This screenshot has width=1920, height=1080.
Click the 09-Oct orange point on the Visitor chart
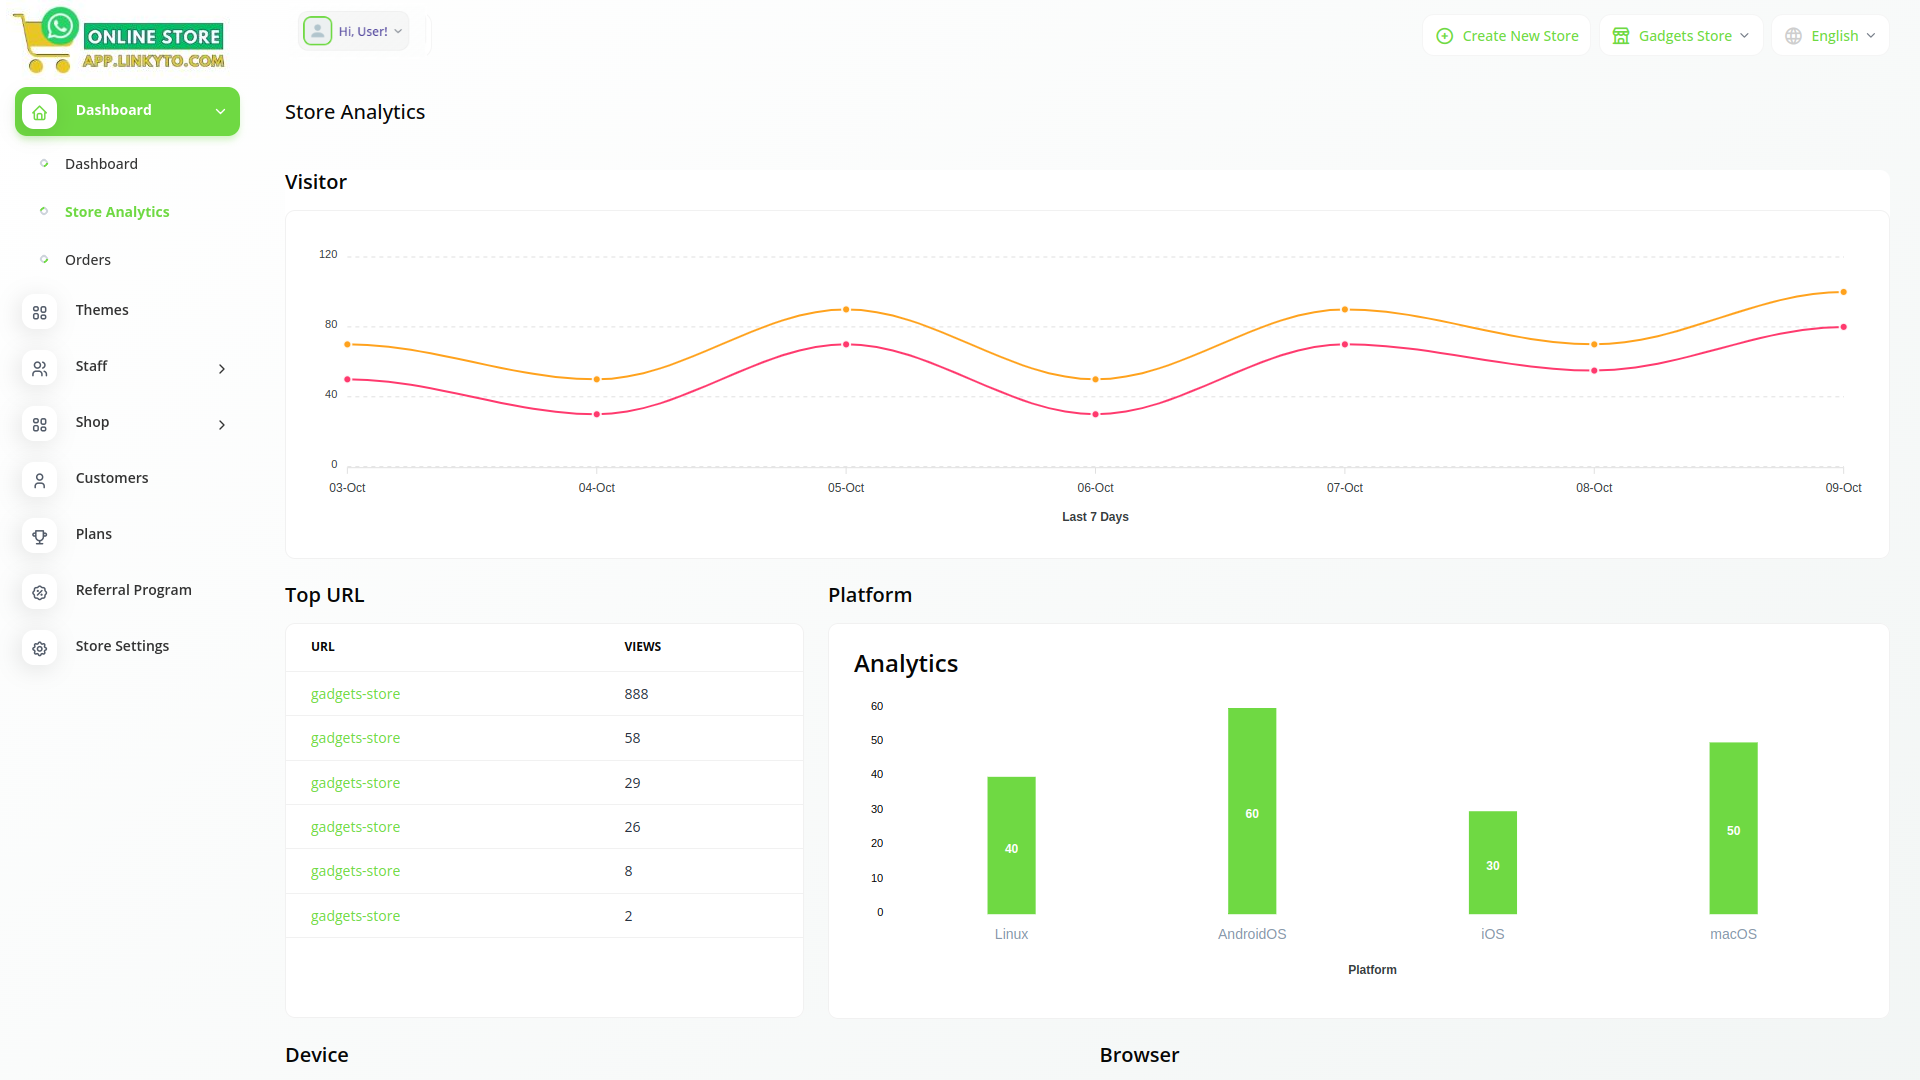(1843, 292)
